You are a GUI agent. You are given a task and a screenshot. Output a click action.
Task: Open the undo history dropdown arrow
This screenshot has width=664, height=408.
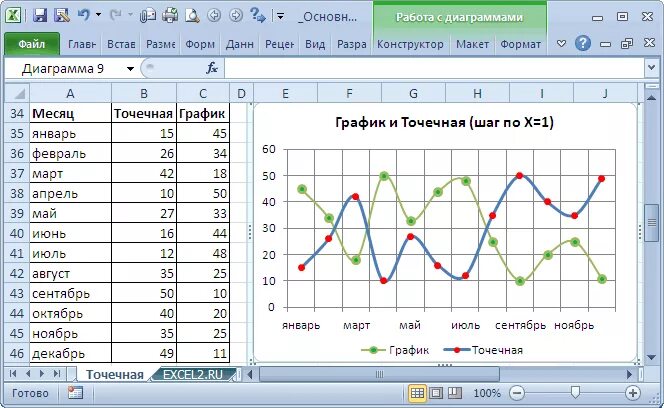point(98,15)
